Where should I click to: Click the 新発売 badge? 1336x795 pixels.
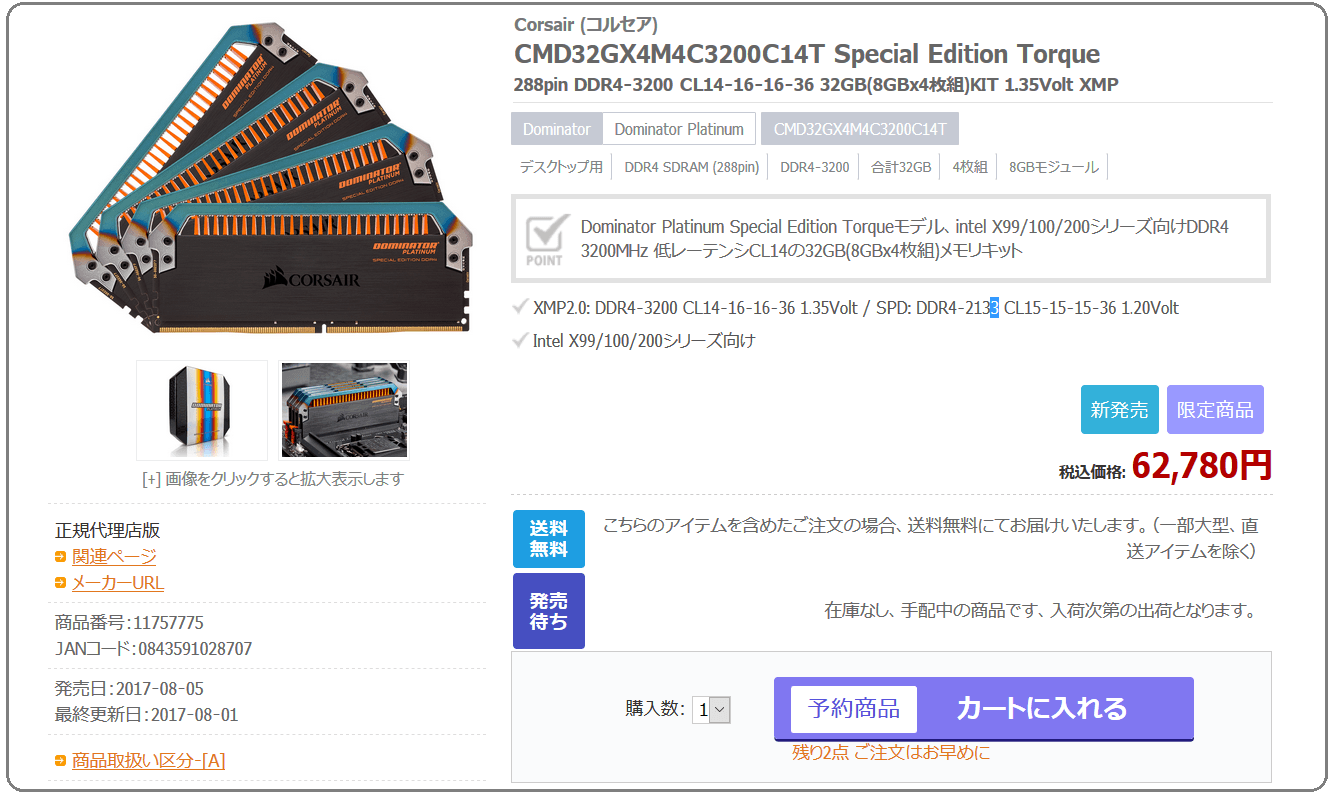(1119, 410)
